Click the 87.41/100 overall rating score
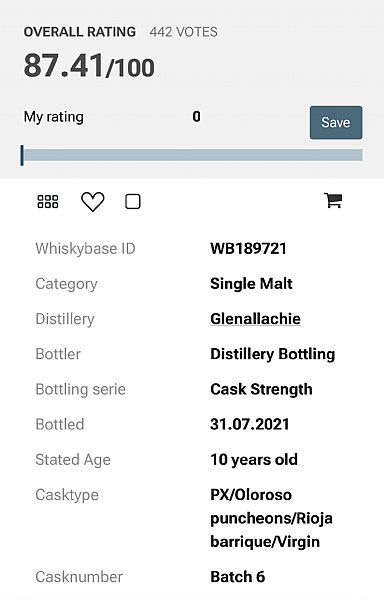 (x=89, y=66)
